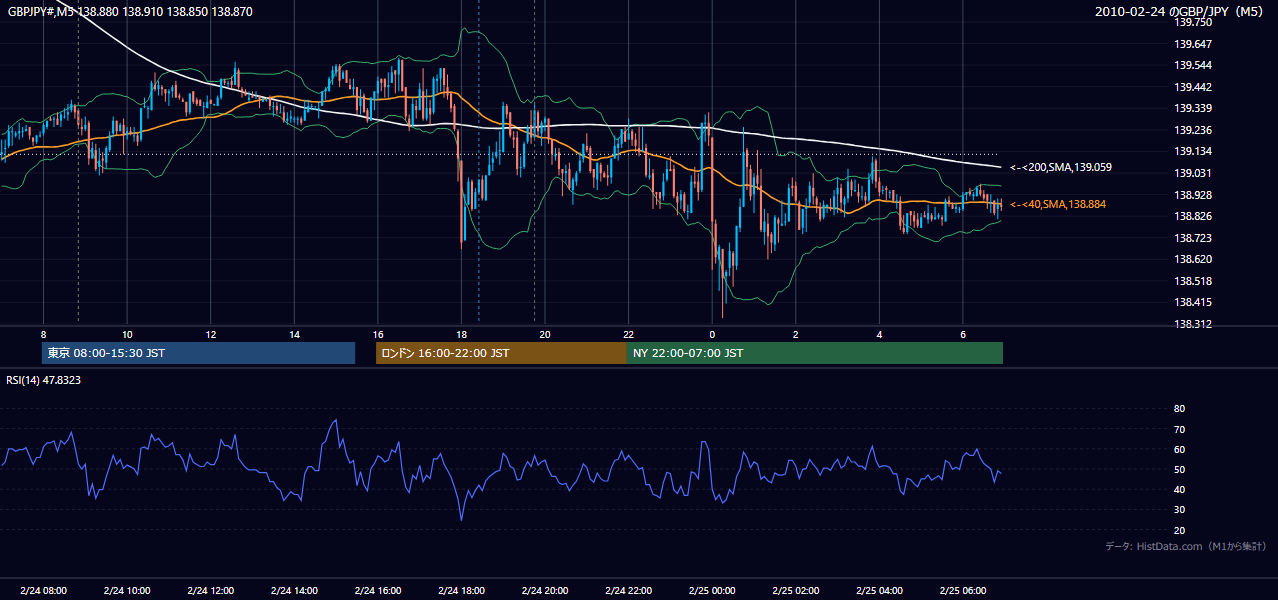
Task: Click the 139.134 price axis label
Action: (1194, 151)
